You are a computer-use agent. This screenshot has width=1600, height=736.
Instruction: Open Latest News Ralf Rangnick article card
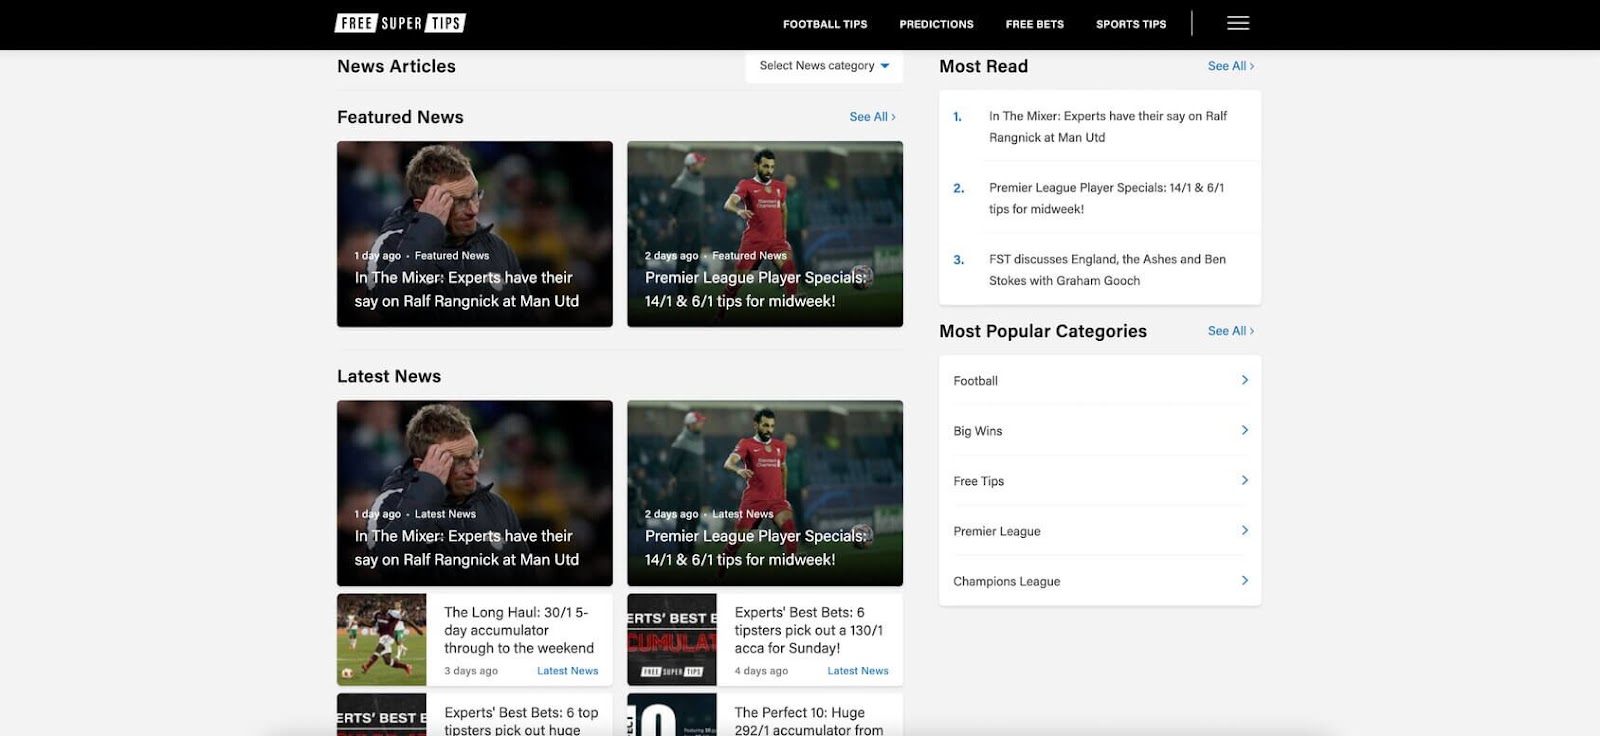(475, 493)
